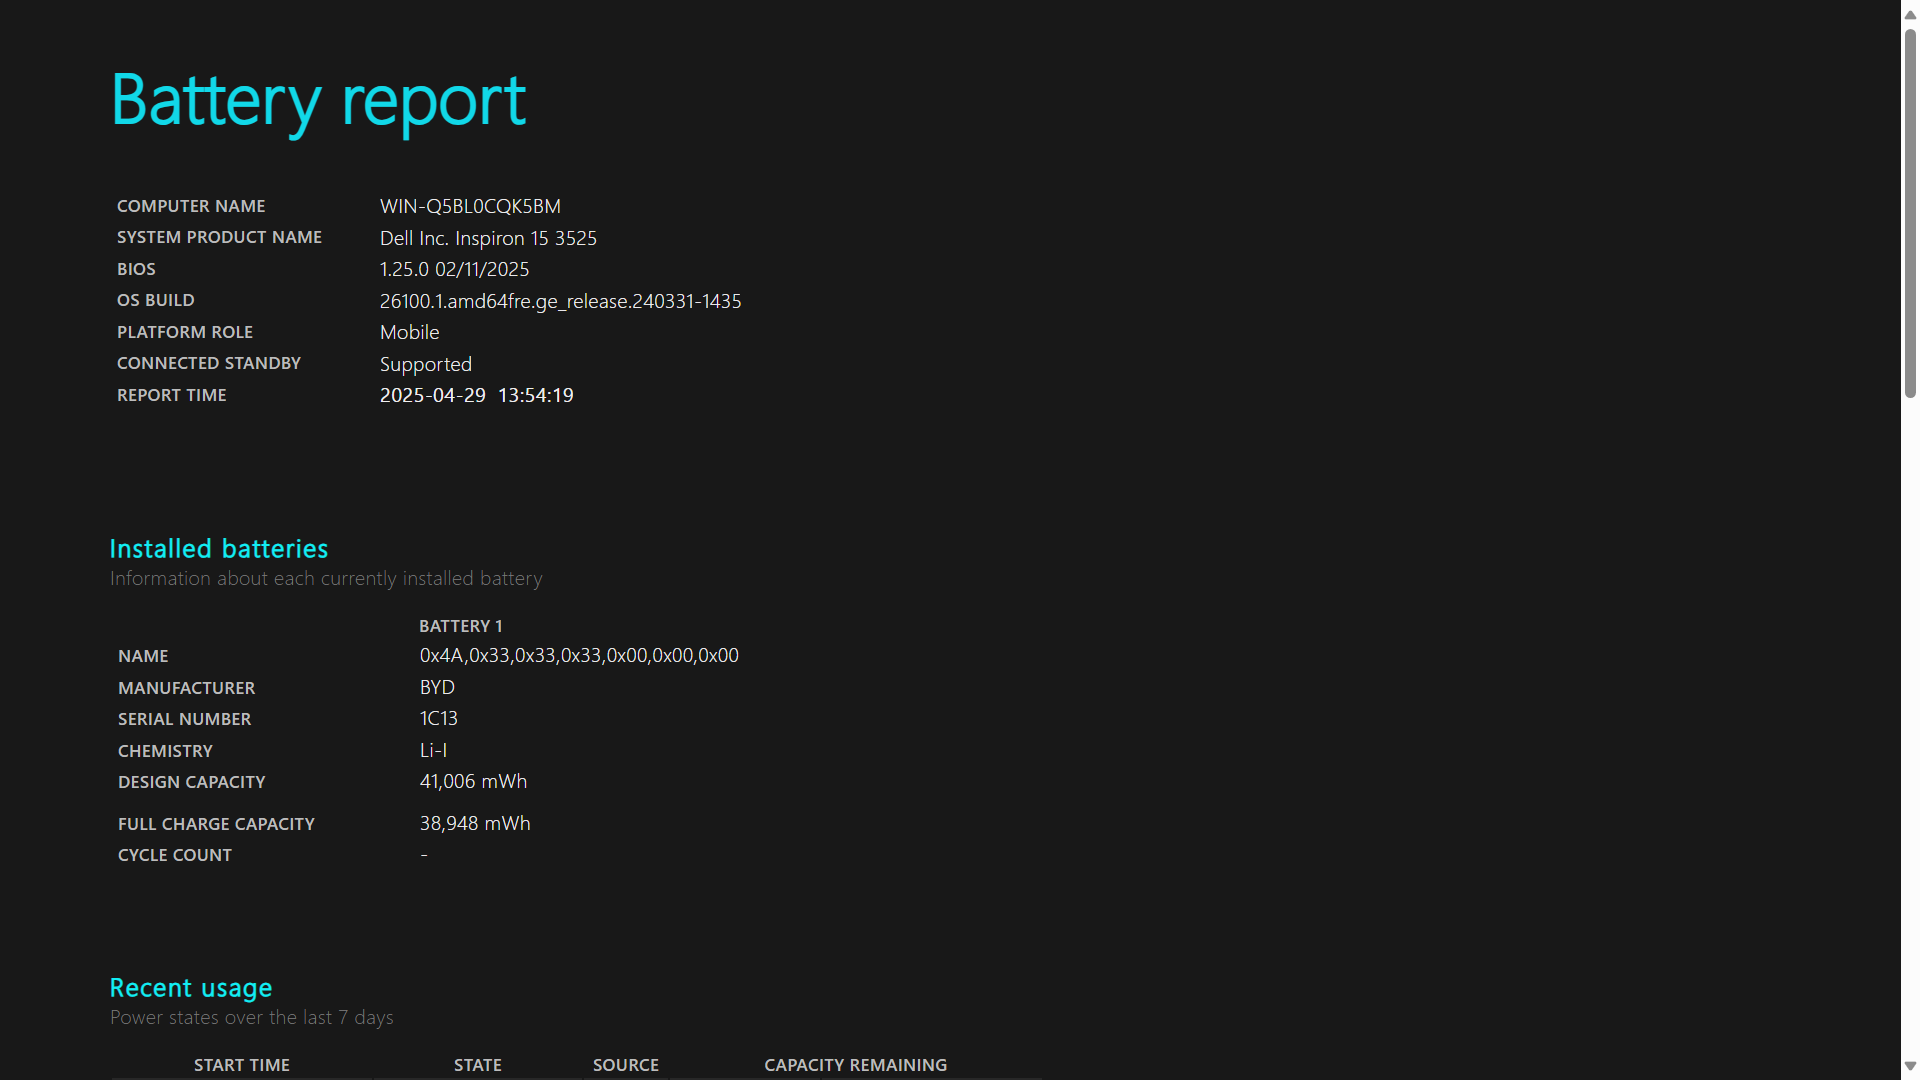1920x1080 pixels.
Task: Click the 'Recent usage' heading
Action: coord(191,988)
